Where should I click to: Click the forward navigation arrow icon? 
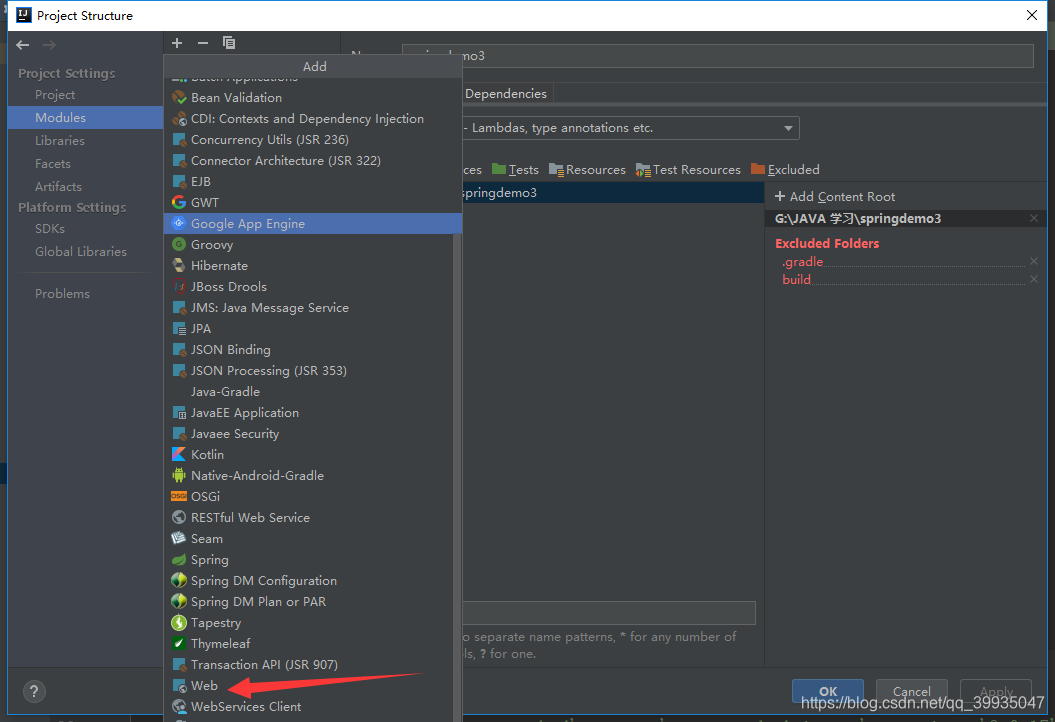click(49, 45)
